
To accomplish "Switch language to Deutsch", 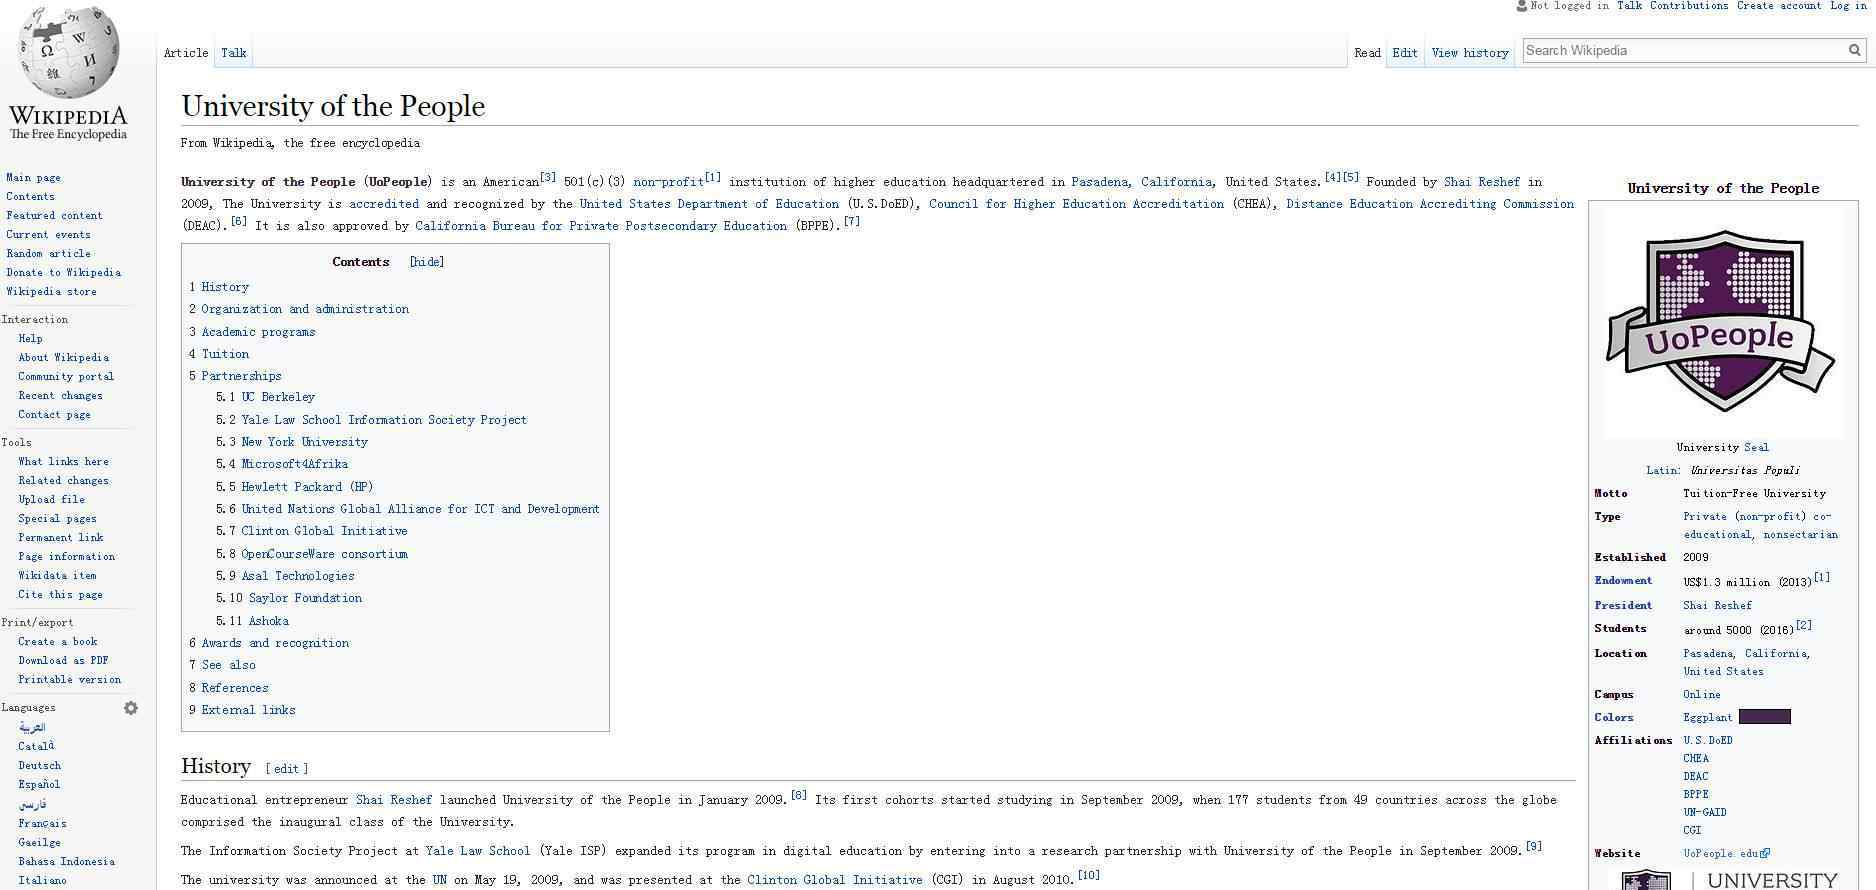I will pyautogui.click(x=39, y=766).
